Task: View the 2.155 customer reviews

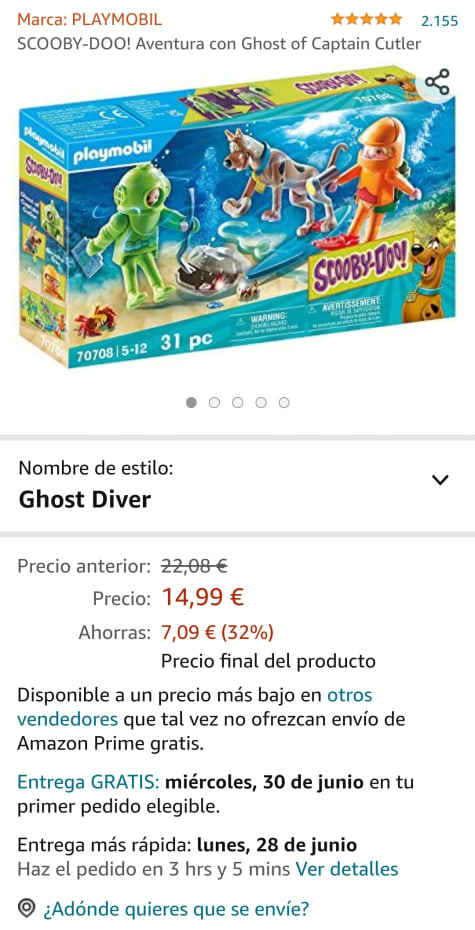Action: tap(439, 21)
